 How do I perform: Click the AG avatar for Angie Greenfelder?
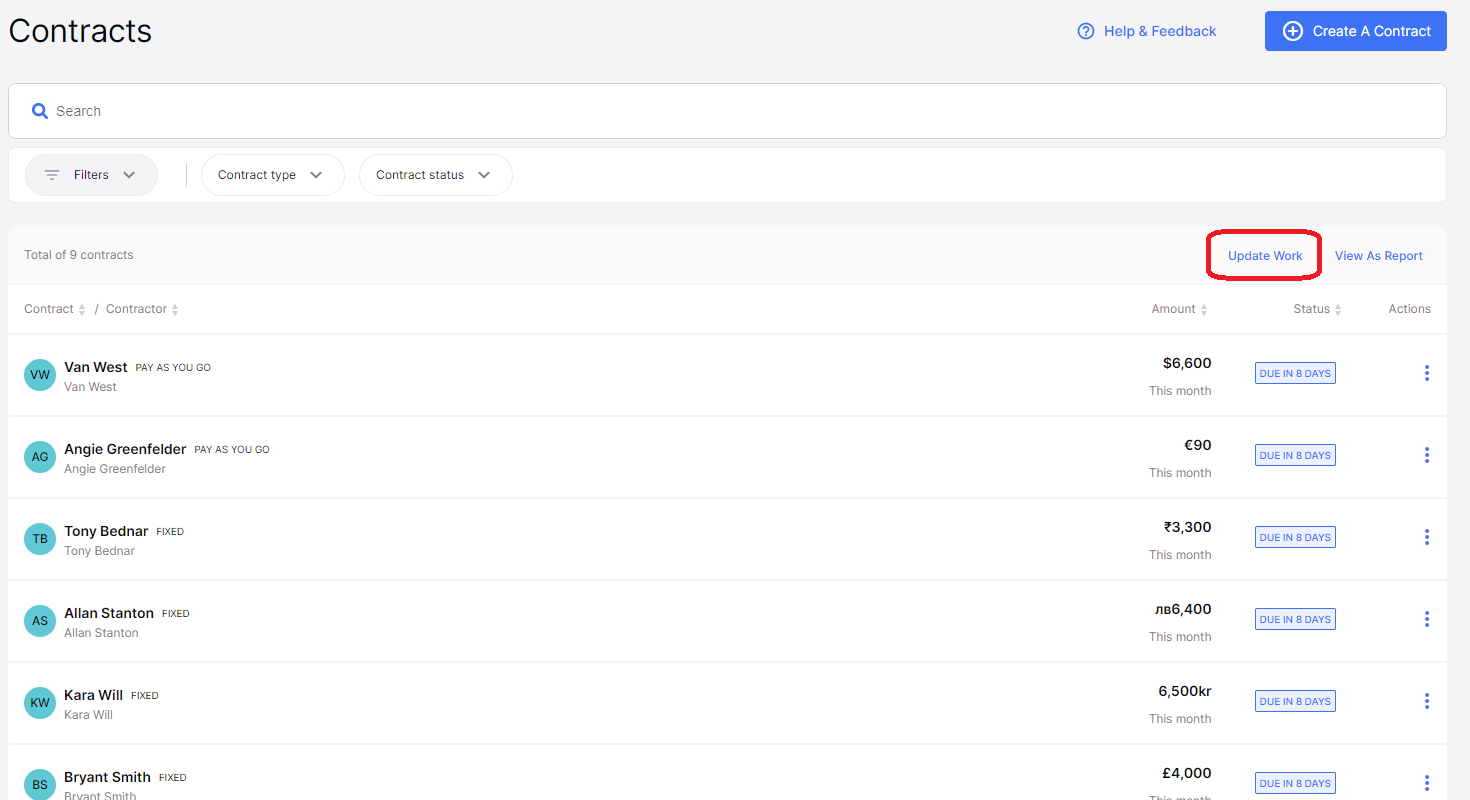coord(40,457)
